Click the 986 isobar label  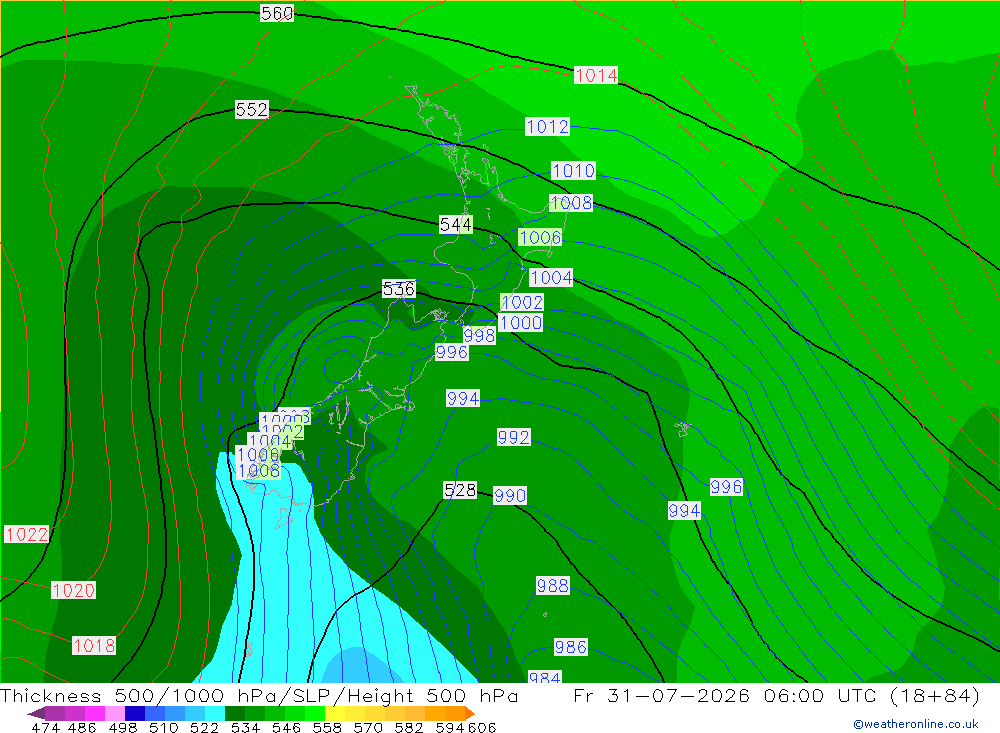pyautogui.click(x=571, y=647)
